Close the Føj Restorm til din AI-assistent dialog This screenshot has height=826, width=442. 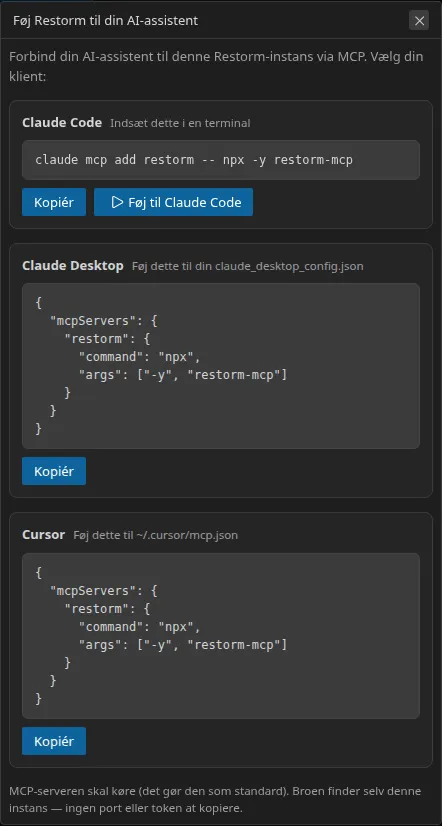pos(419,21)
